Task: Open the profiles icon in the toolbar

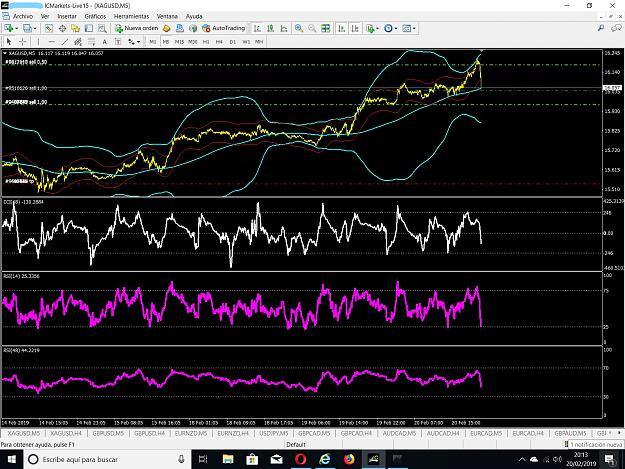Action: [27, 28]
